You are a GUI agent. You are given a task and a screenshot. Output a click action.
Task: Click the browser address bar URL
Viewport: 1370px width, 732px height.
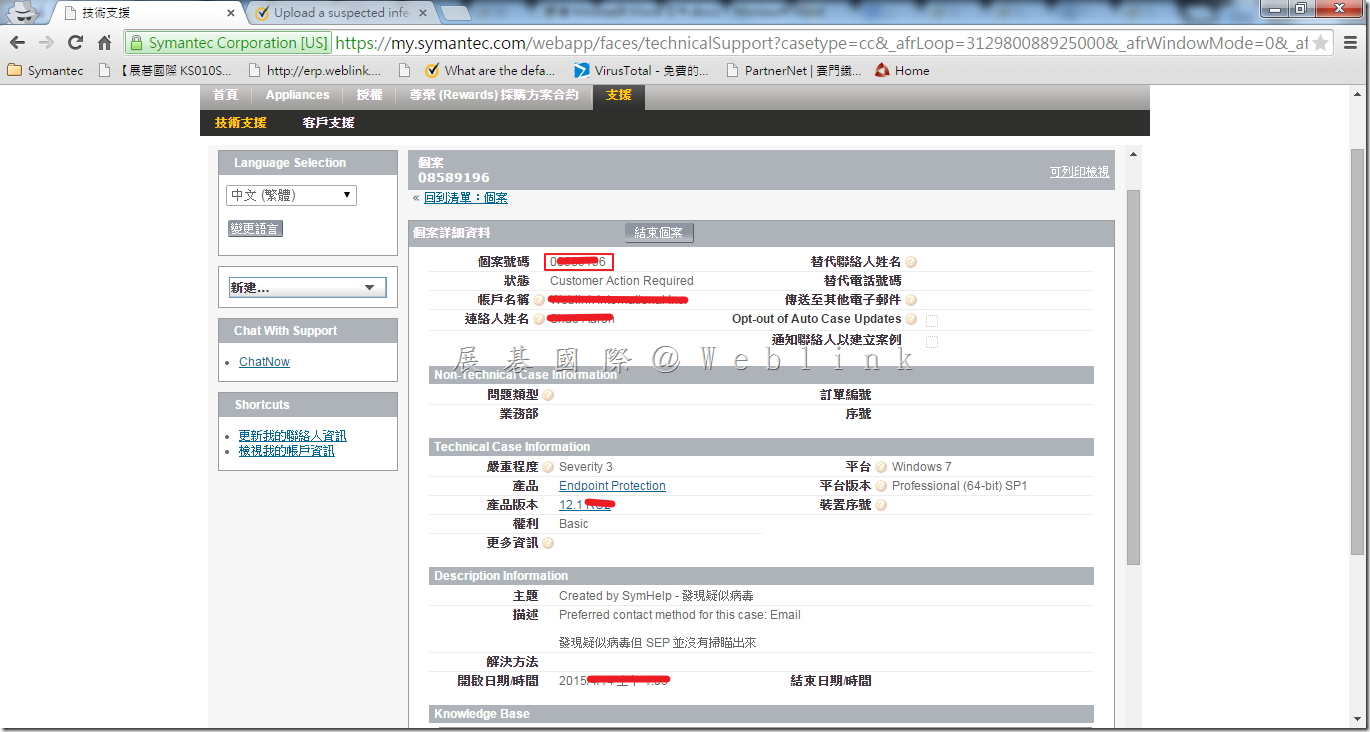click(x=820, y=43)
